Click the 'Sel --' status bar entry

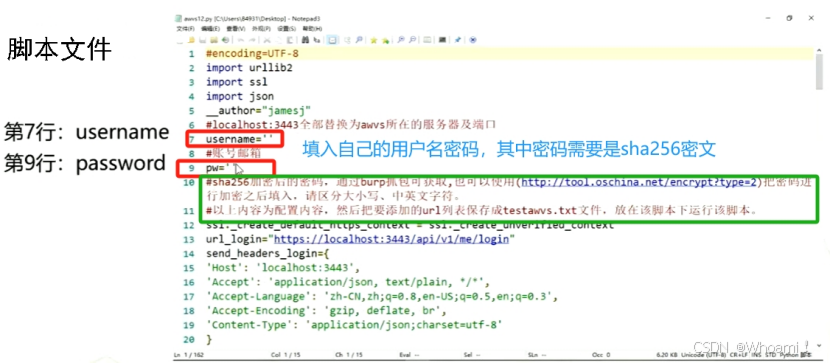coord(472,355)
